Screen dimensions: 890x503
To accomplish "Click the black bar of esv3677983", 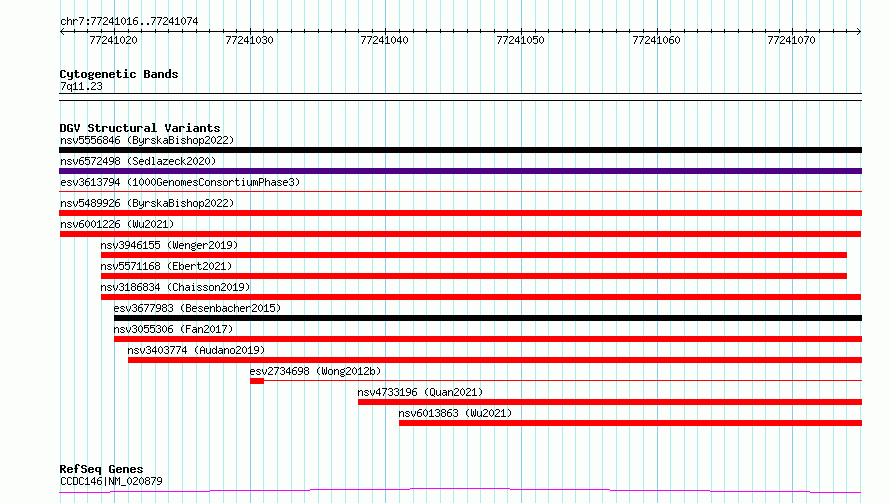I will click(x=488, y=318).
